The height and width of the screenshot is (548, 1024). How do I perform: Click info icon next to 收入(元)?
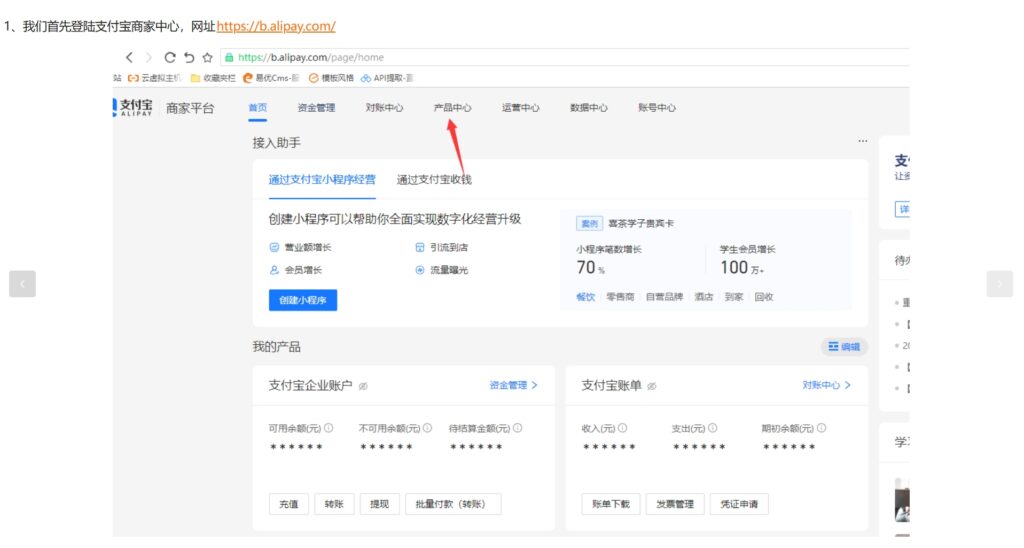click(x=622, y=428)
